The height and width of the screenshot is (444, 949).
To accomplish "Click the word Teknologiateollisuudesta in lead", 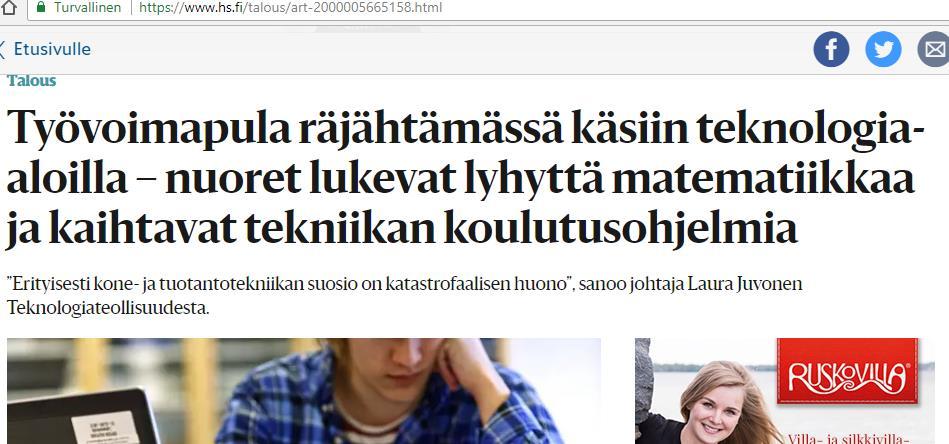I will (x=107, y=308).
